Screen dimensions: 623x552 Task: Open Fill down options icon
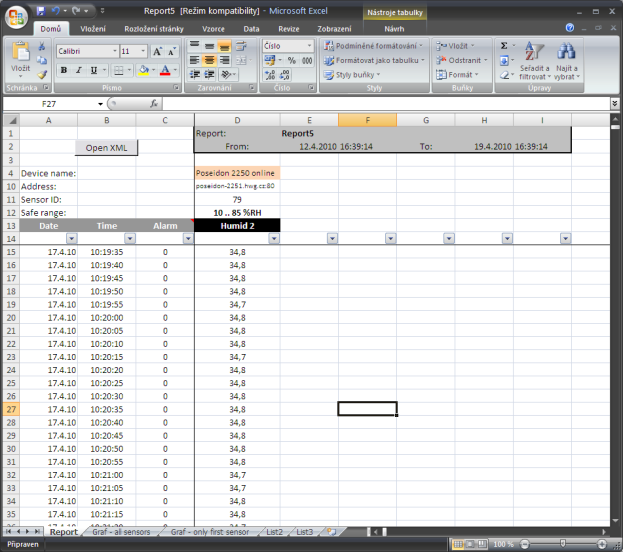coord(504,60)
